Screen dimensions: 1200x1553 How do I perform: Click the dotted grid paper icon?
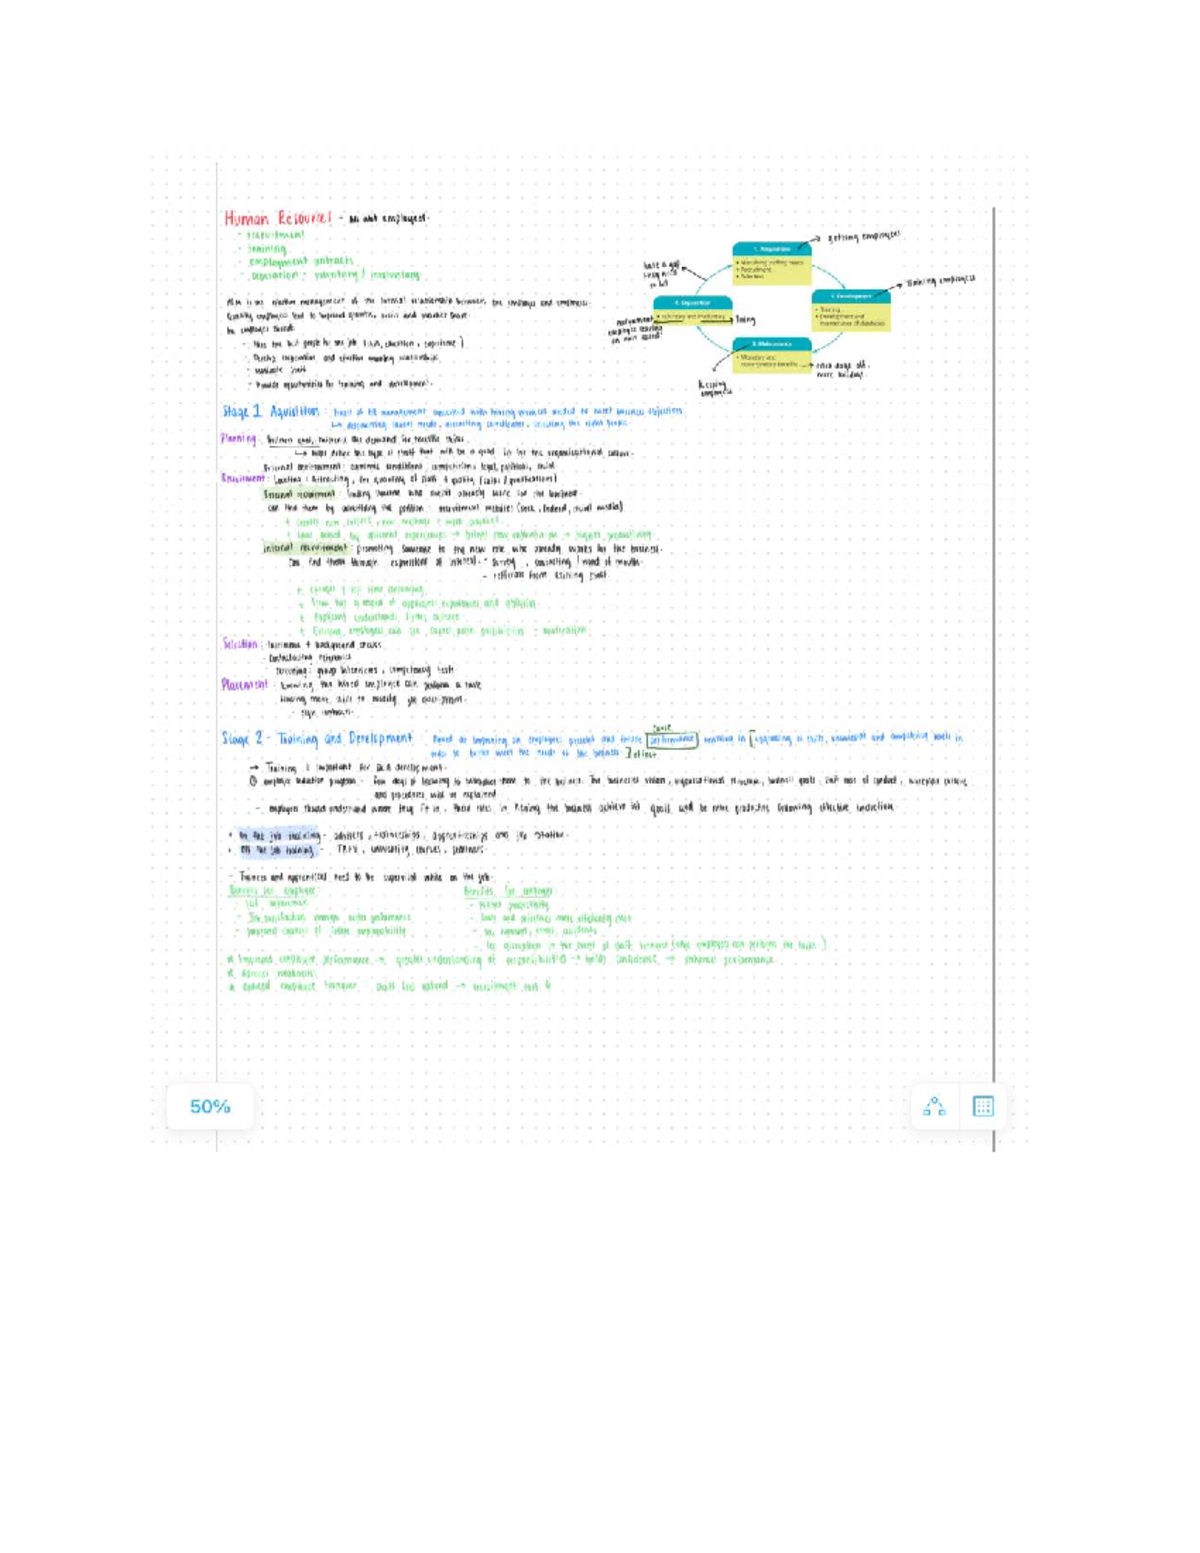pyautogui.click(x=983, y=1106)
